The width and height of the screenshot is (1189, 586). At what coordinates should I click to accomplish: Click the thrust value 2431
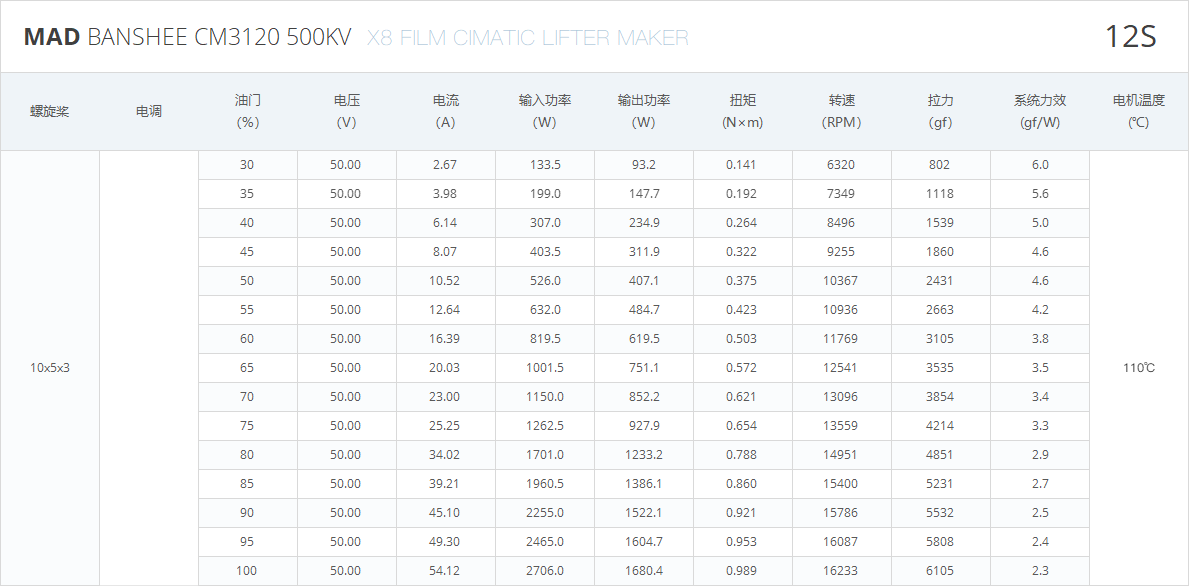click(x=940, y=280)
